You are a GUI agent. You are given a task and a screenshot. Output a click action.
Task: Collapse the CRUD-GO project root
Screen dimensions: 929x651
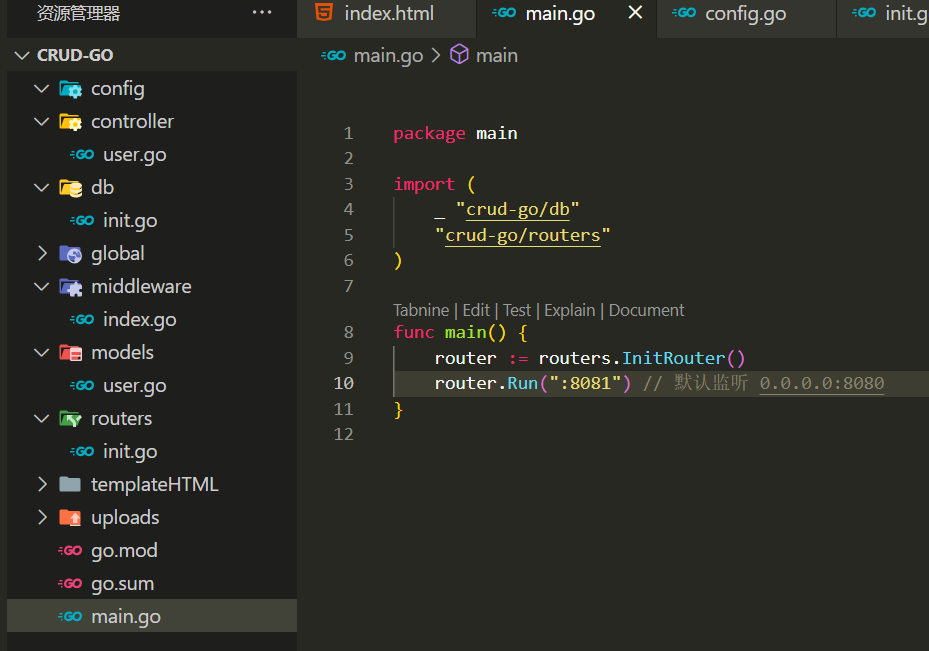click(x=22, y=55)
